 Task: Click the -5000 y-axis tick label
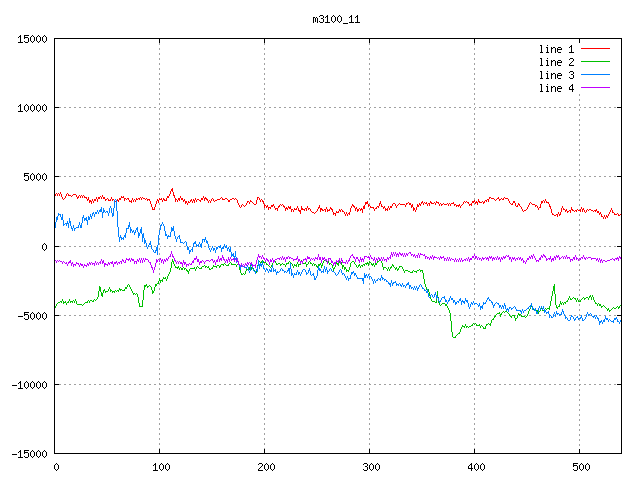(x=31, y=315)
